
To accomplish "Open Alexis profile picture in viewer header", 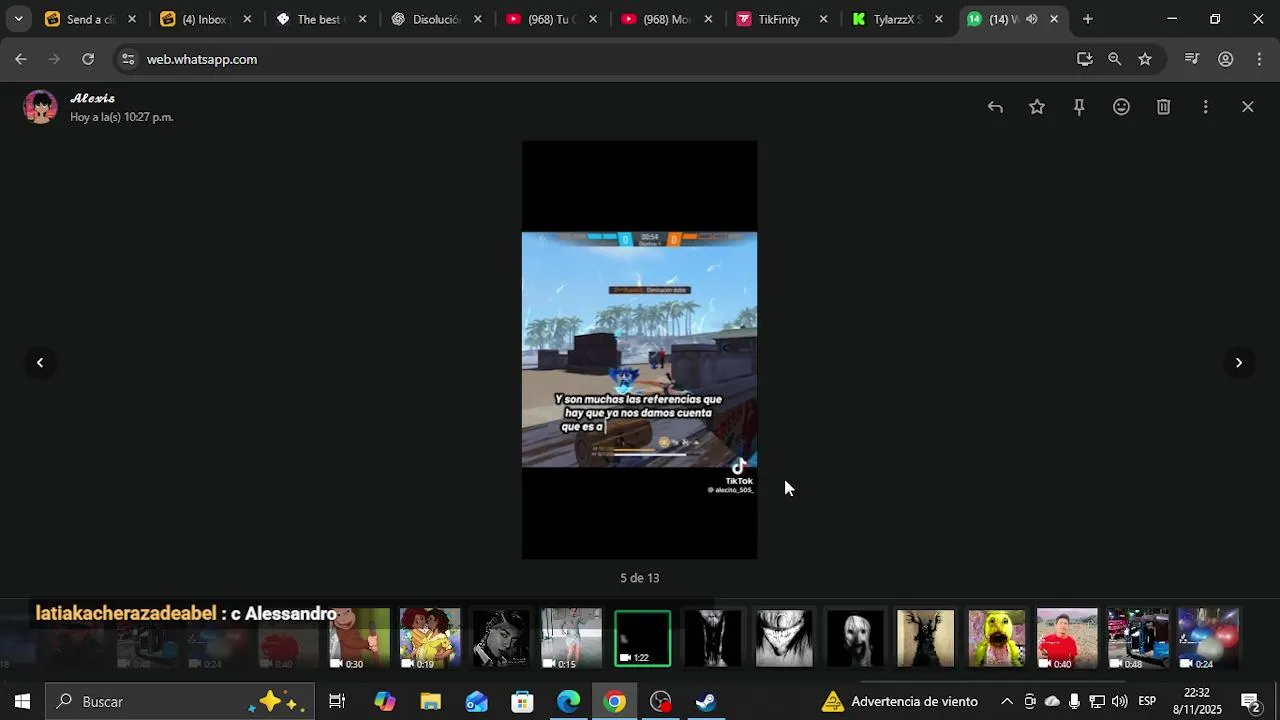I will coord(40,107).
